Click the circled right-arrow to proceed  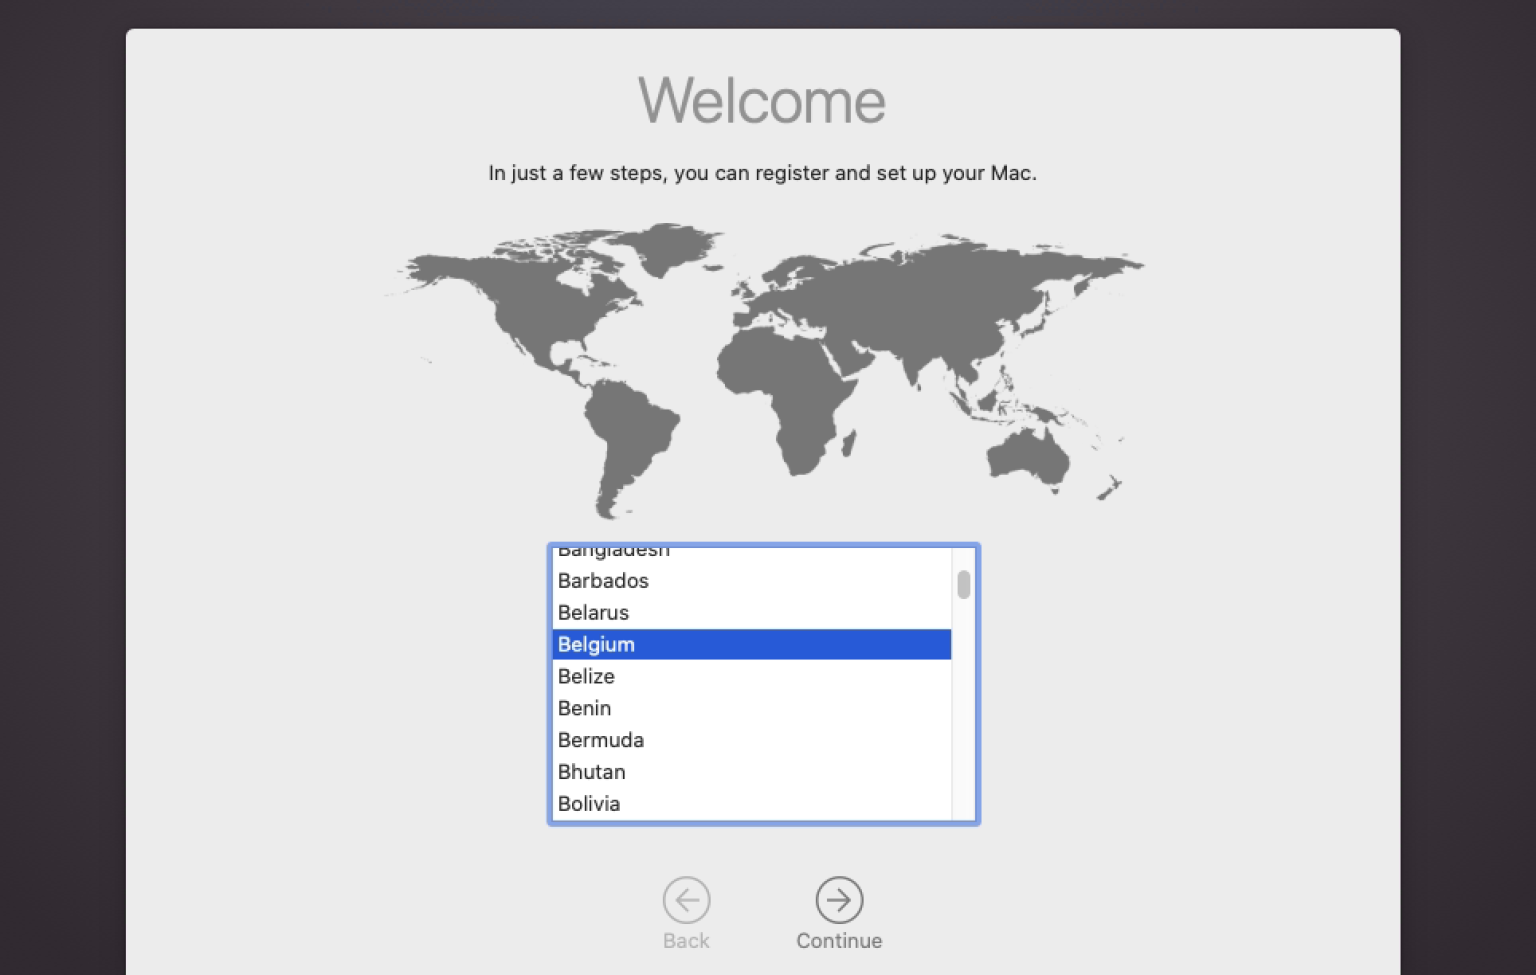point(839,899)
